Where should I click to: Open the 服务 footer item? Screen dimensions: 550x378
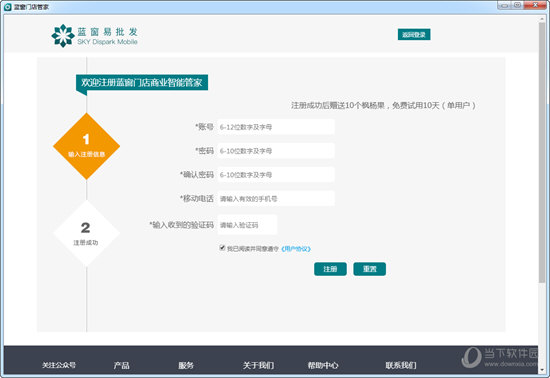click(186, 365)
